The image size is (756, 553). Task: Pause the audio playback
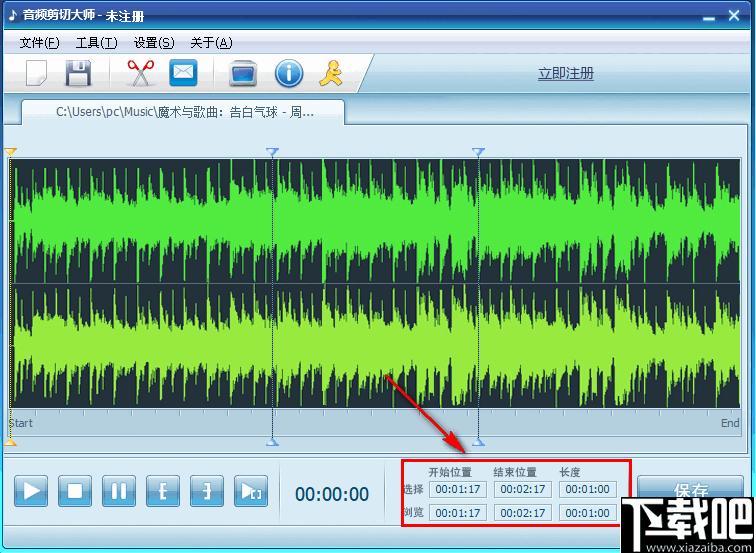(x=119, y=491)
